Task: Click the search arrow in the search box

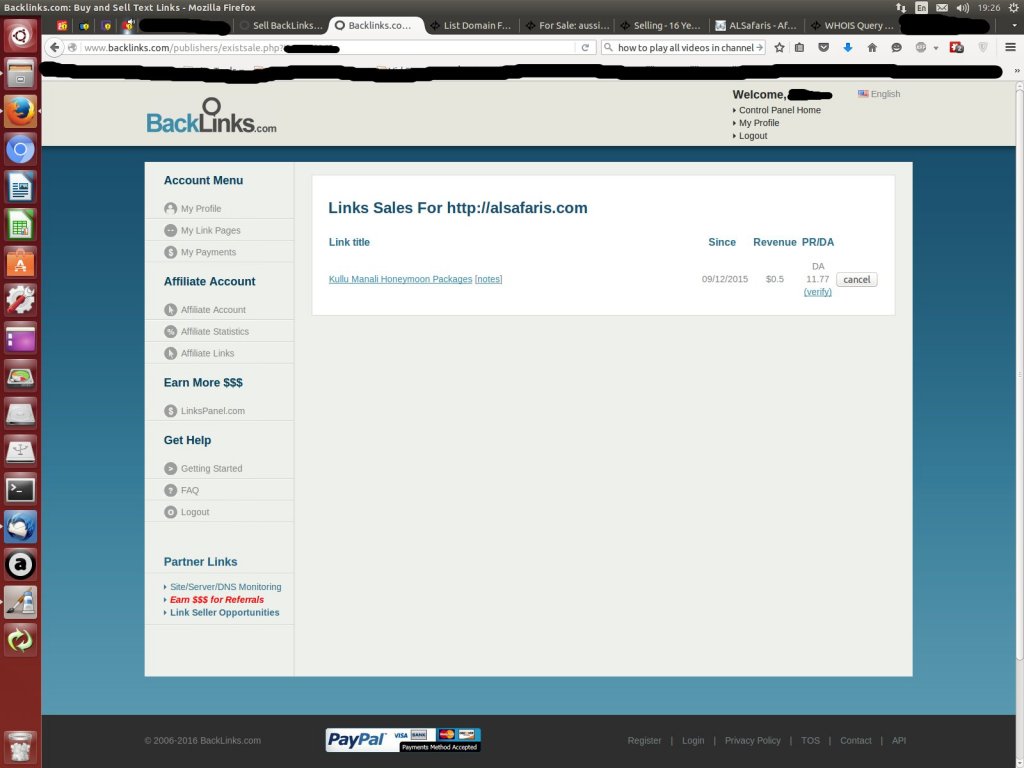Action: point(760,48)
